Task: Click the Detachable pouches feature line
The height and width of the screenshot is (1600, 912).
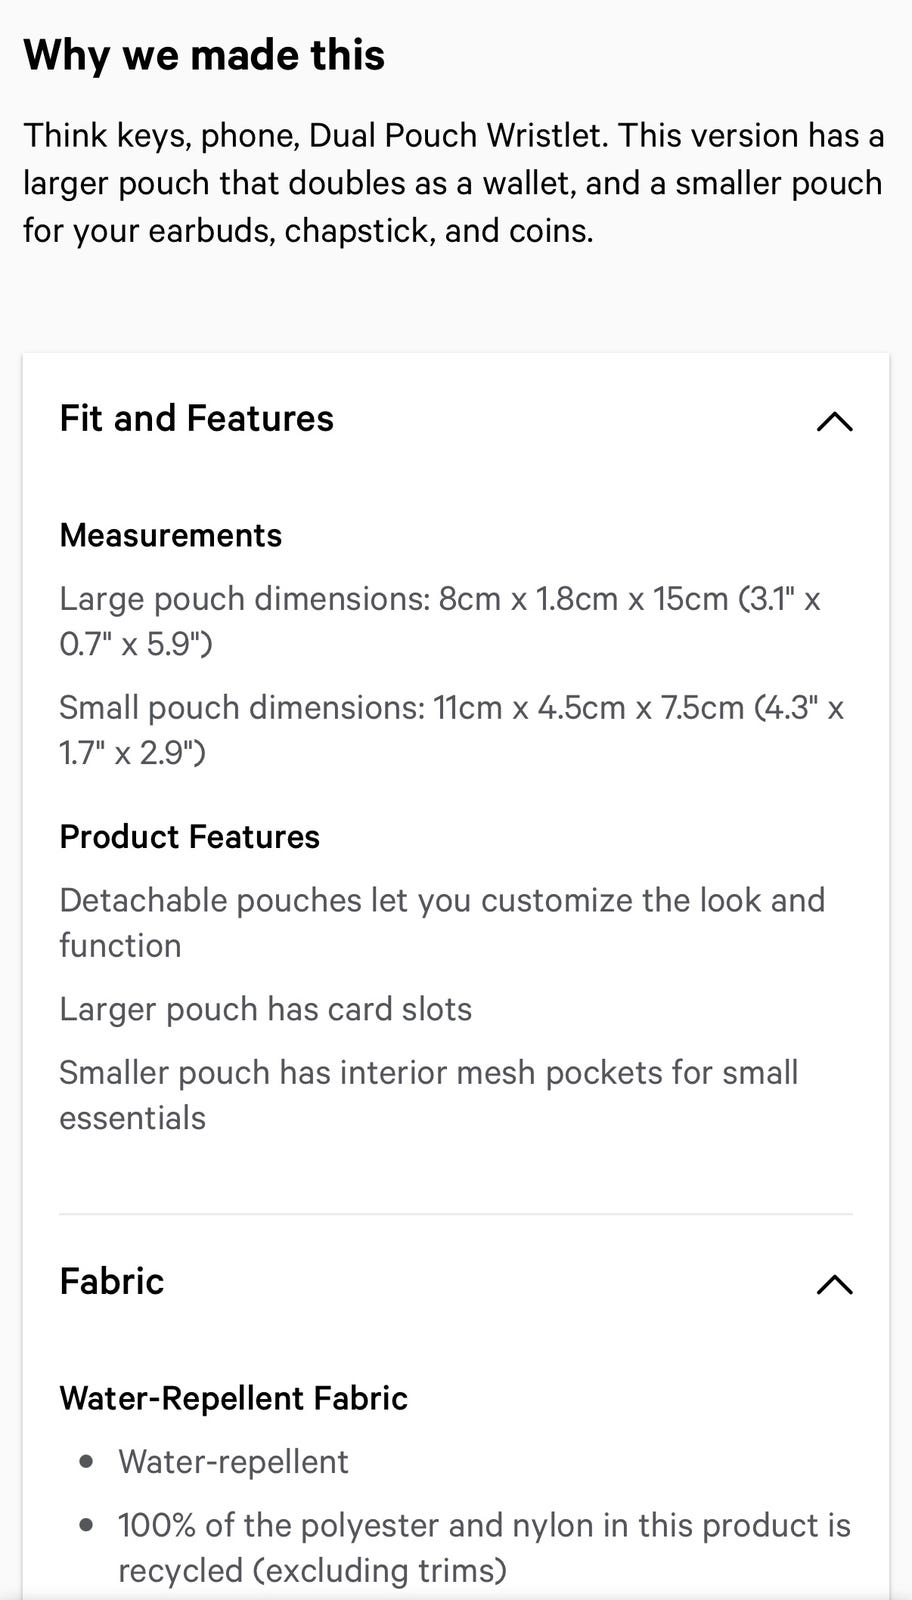Action: pyautogui.click(x=442, y=922)
